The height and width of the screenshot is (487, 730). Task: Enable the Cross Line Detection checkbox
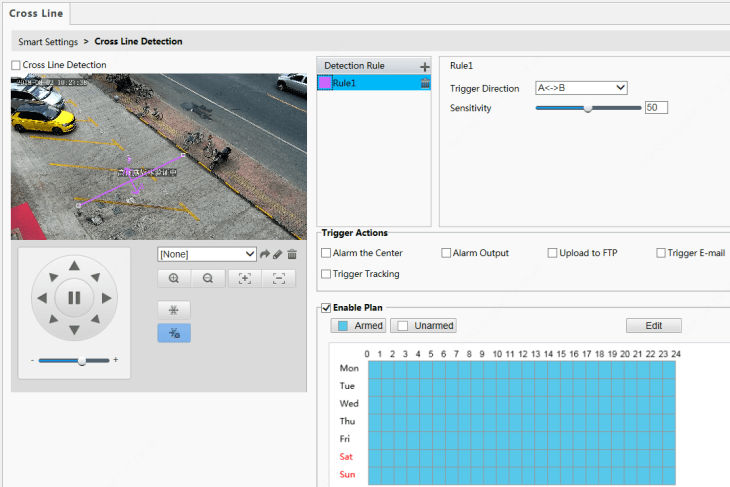(x=16, y=65)
